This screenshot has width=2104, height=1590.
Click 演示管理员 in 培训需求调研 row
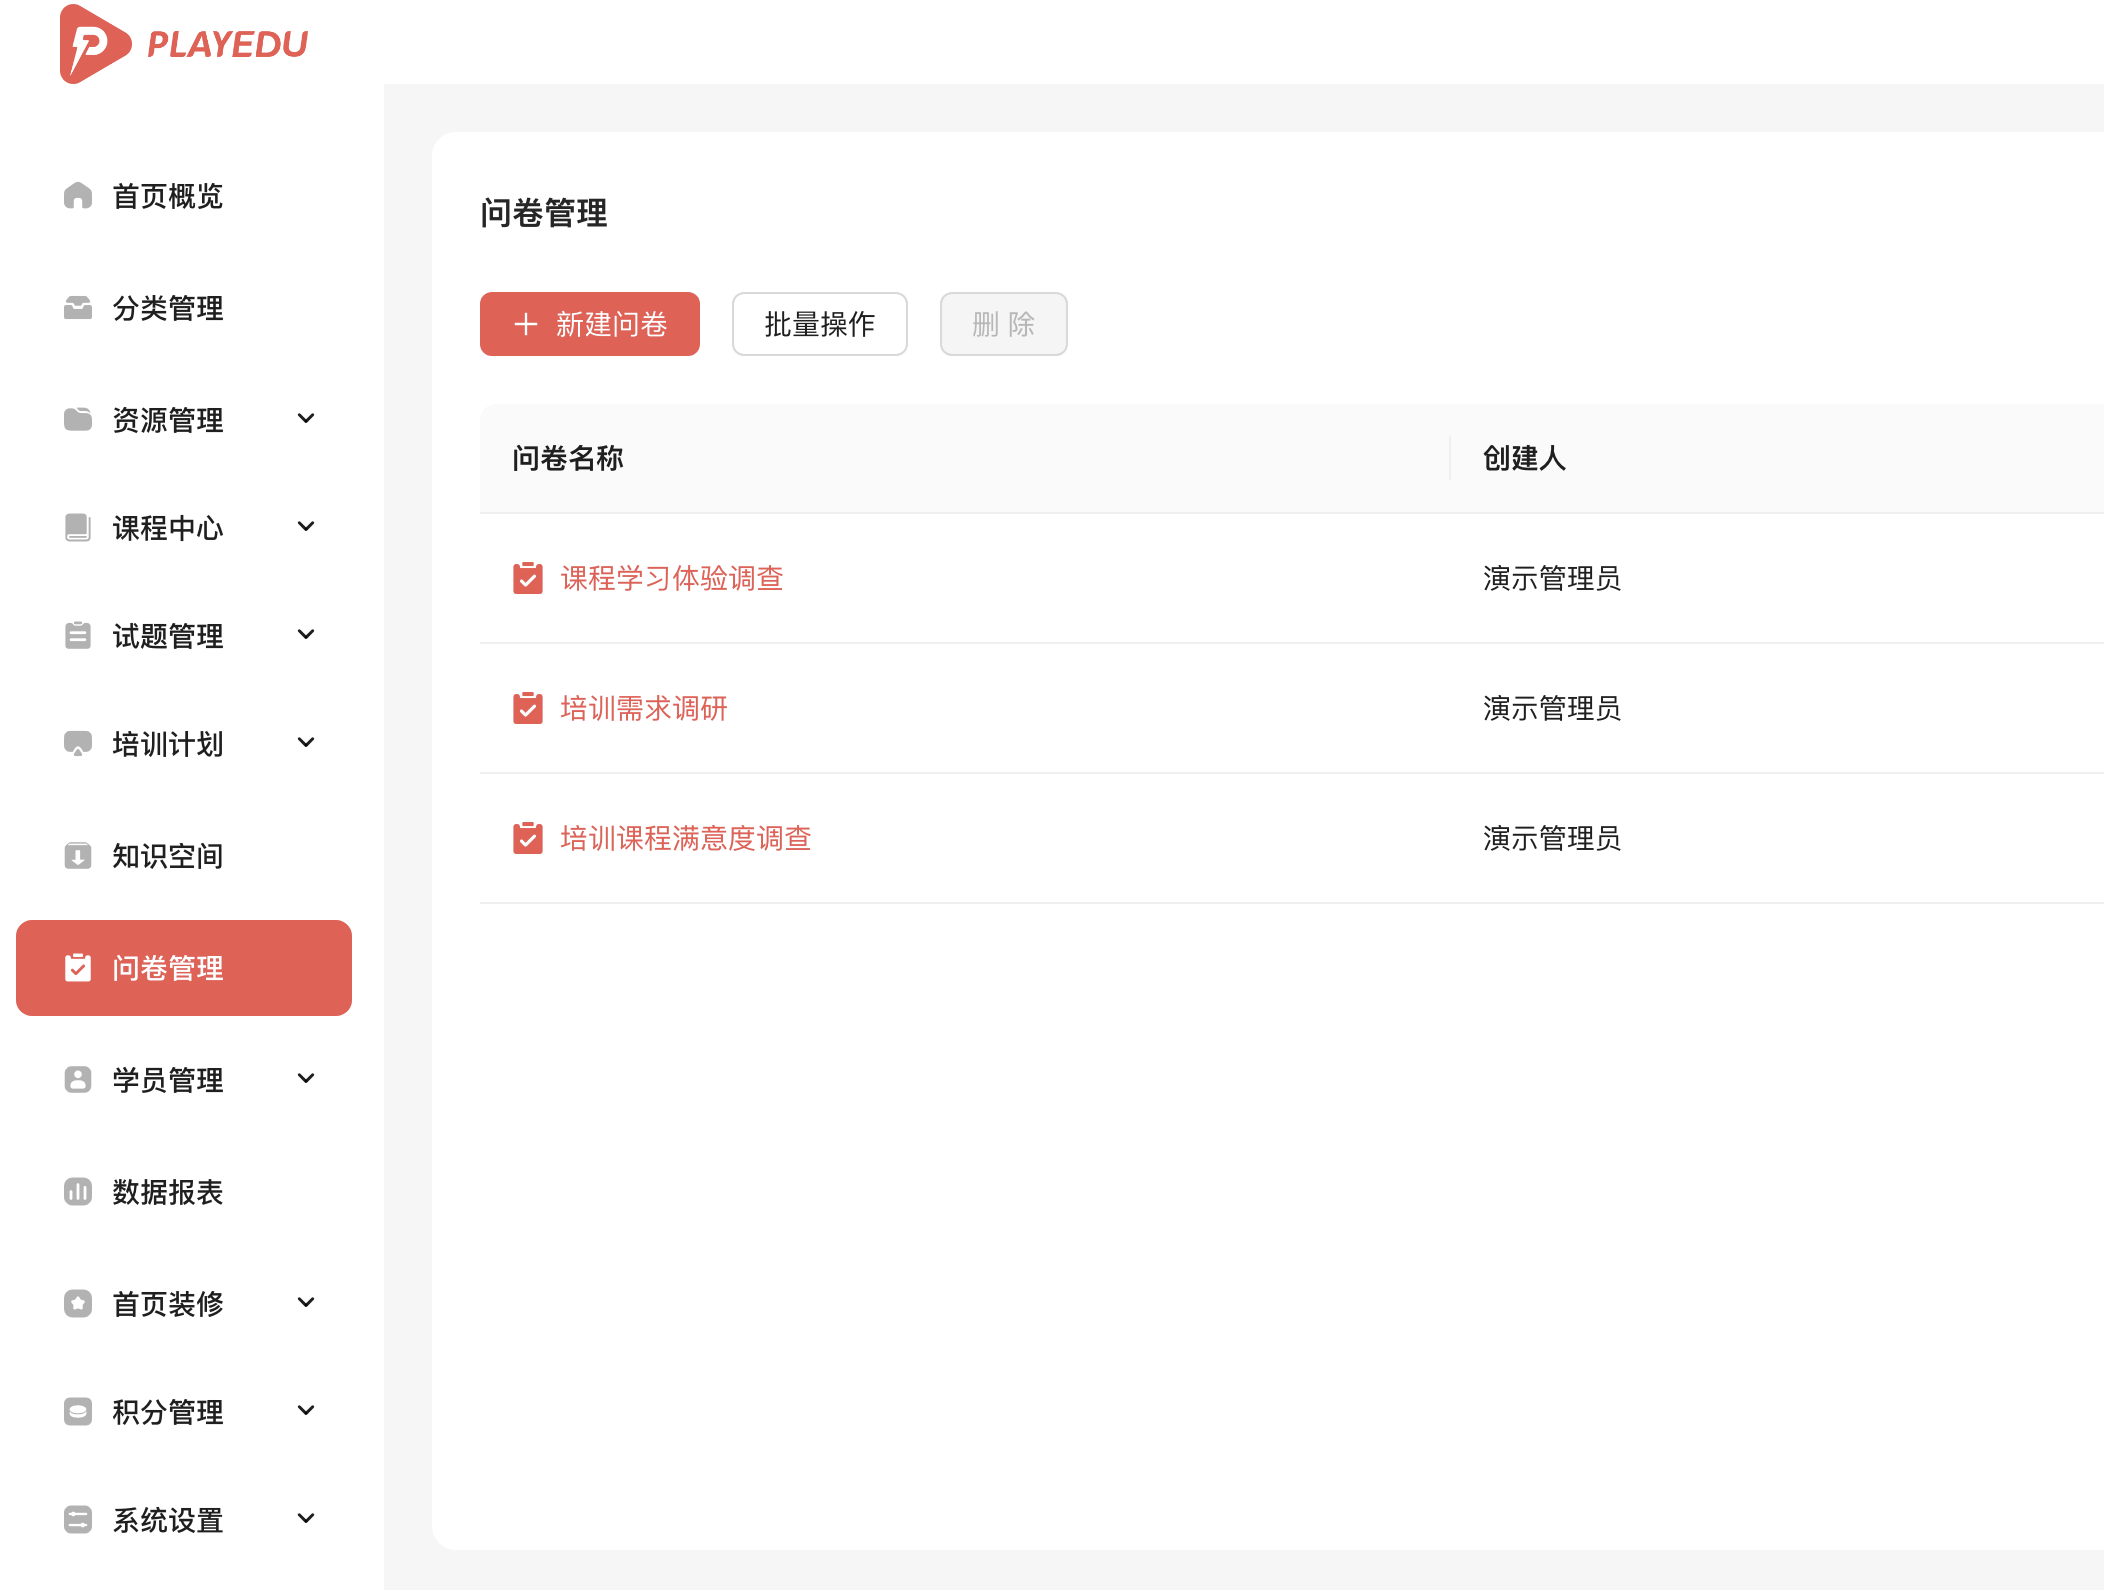tap(1552, 708)
